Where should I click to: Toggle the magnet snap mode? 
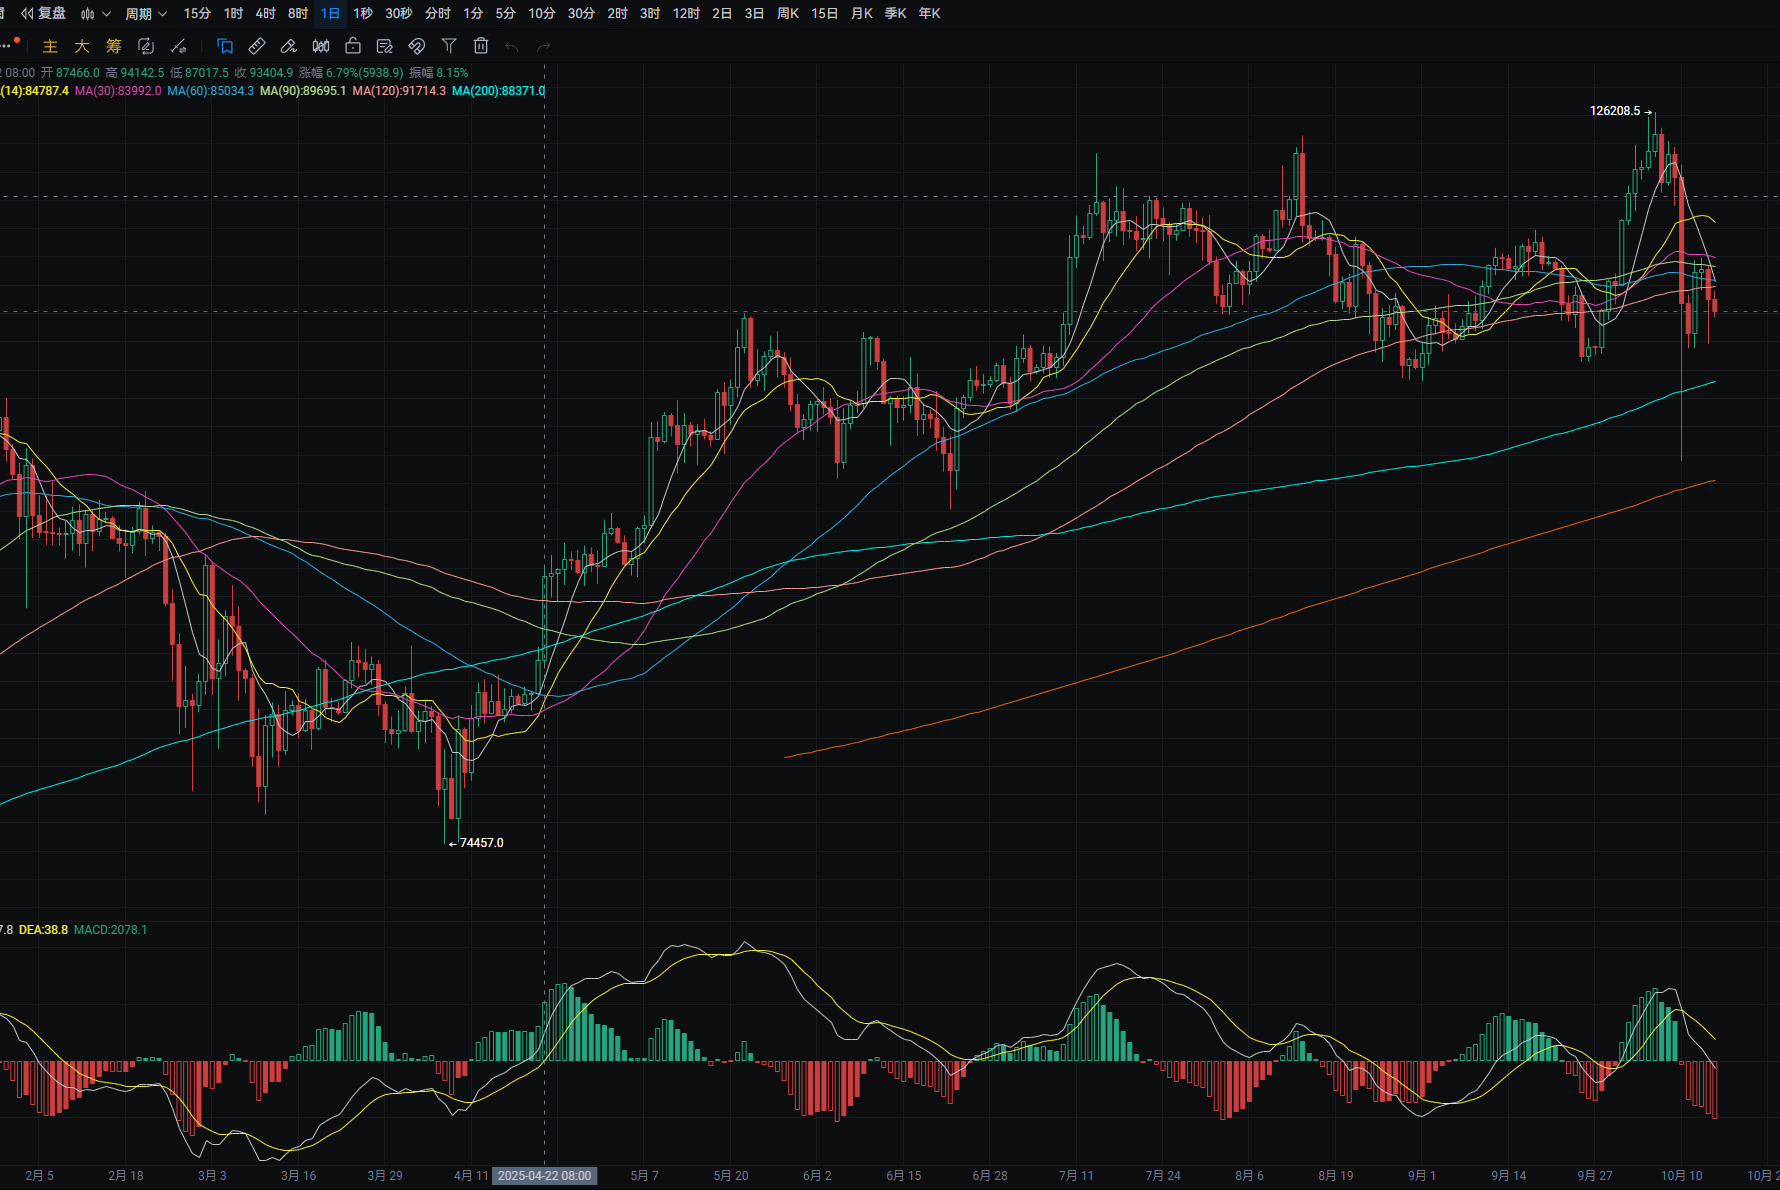click(417, 46)
